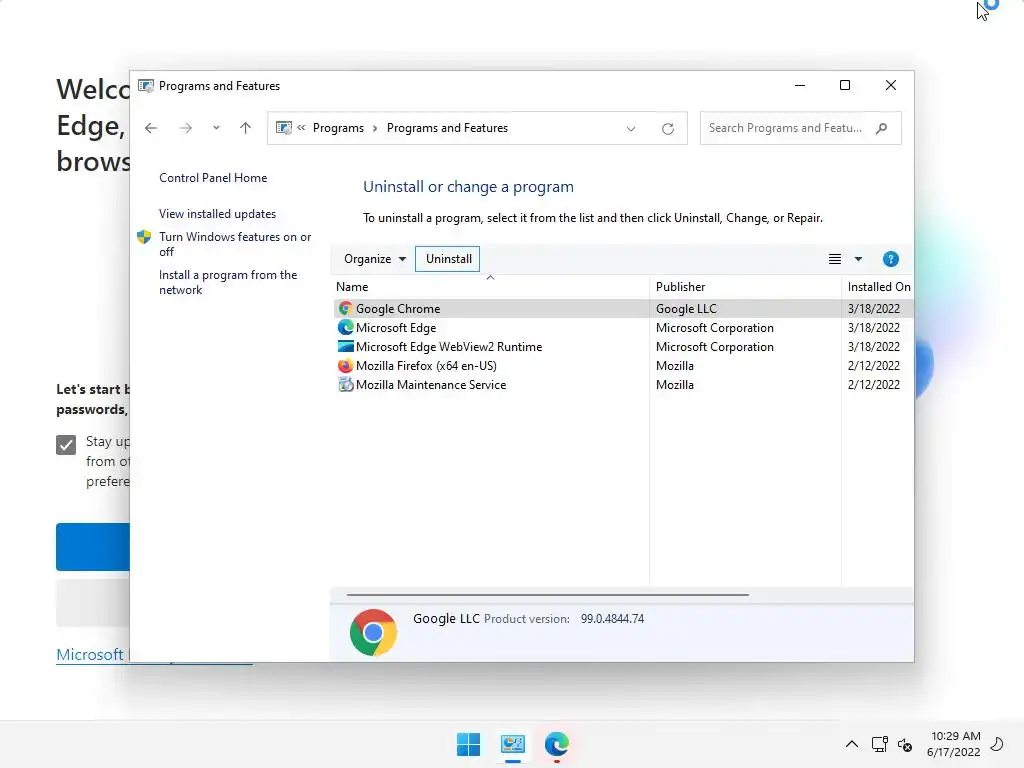Click the horizontal scrollbar of program list
1024x768 pixels.
[x=547, y=595]
